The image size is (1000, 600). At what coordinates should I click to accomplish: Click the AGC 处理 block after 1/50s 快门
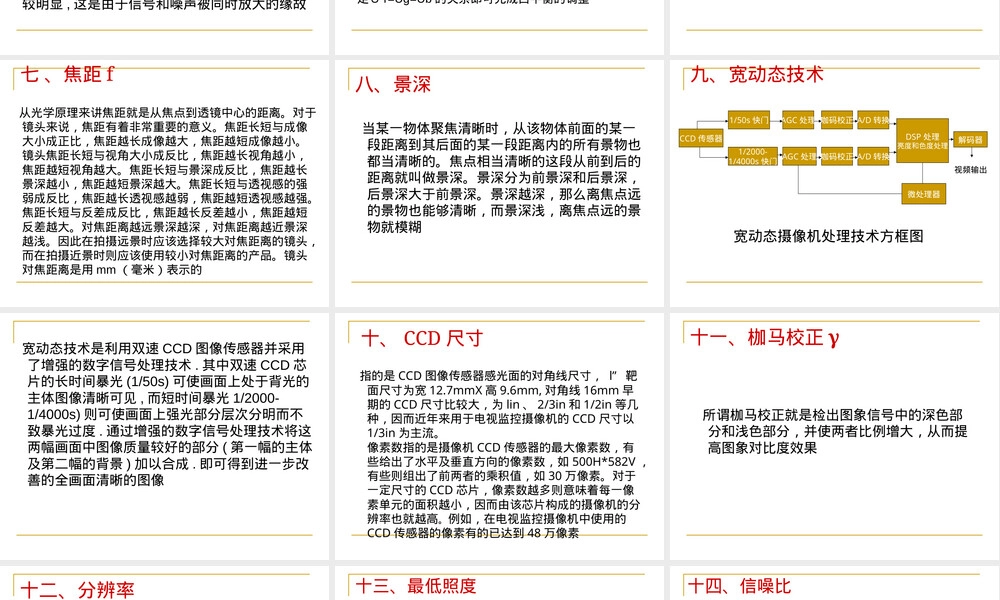pyautogui.click(x=798, y=120)
